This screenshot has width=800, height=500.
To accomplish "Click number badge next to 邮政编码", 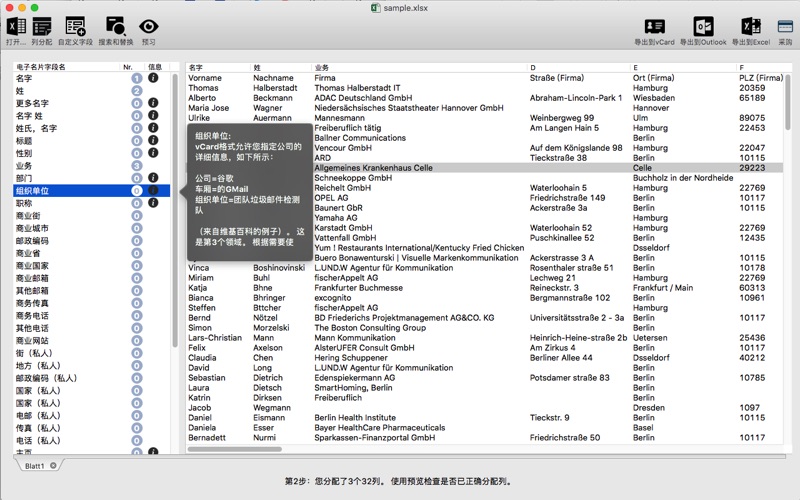I will click(137, 241).
